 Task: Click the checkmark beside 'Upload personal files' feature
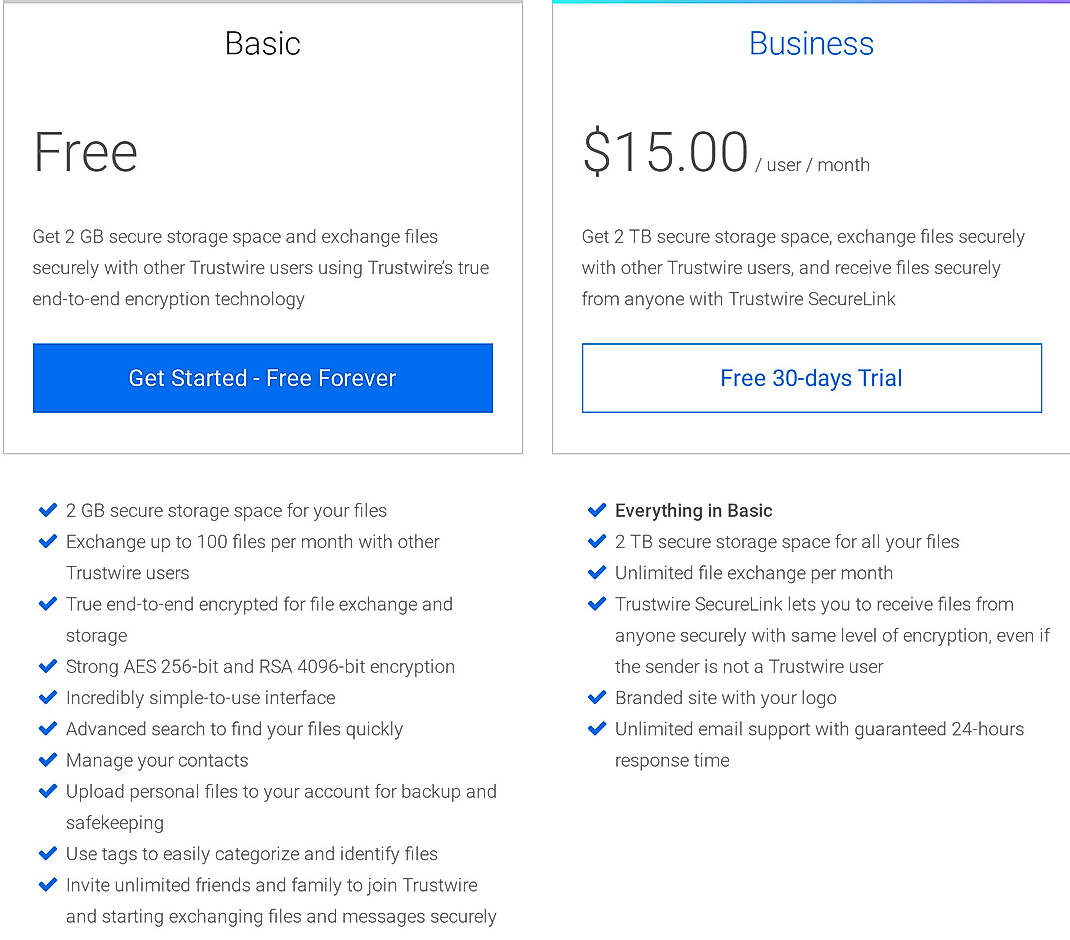click(x=47, y=791)
